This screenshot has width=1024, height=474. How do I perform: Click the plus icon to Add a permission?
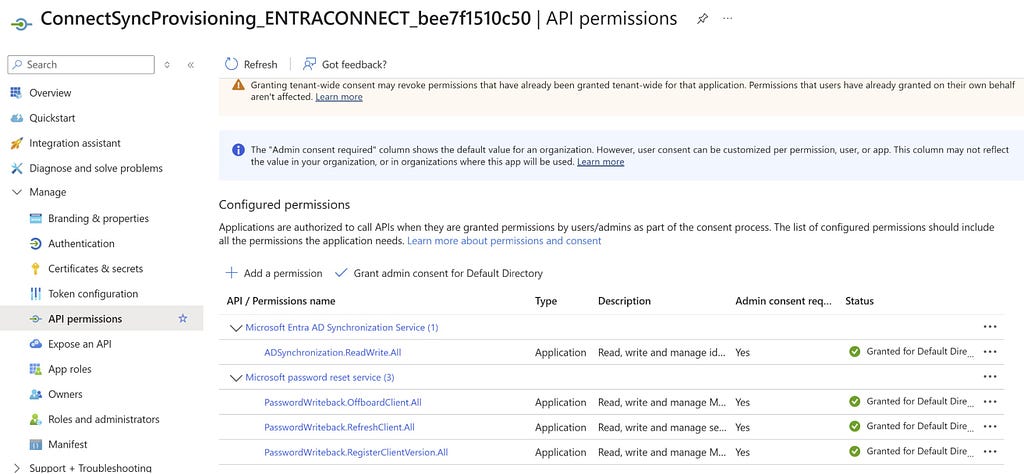point(231,273)
